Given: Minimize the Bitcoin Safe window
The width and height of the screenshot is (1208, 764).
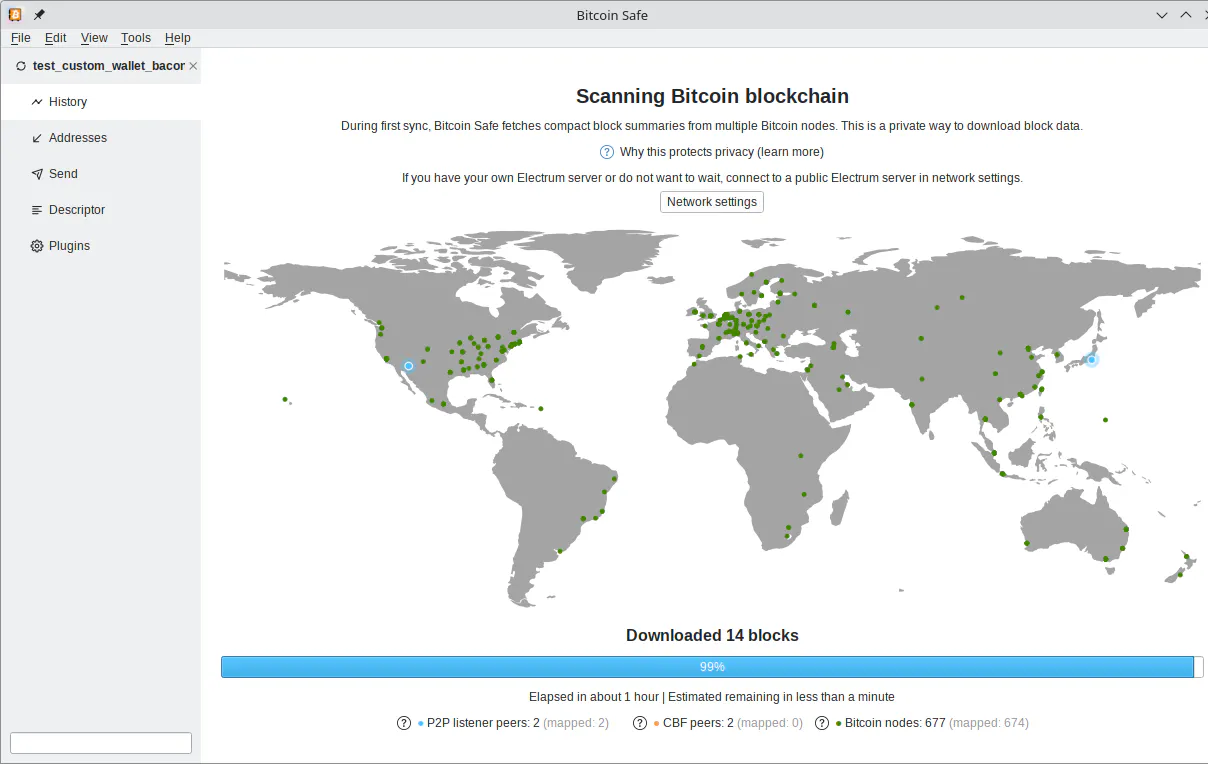Looking at the screenshot, I should (x=1162, y=15).
